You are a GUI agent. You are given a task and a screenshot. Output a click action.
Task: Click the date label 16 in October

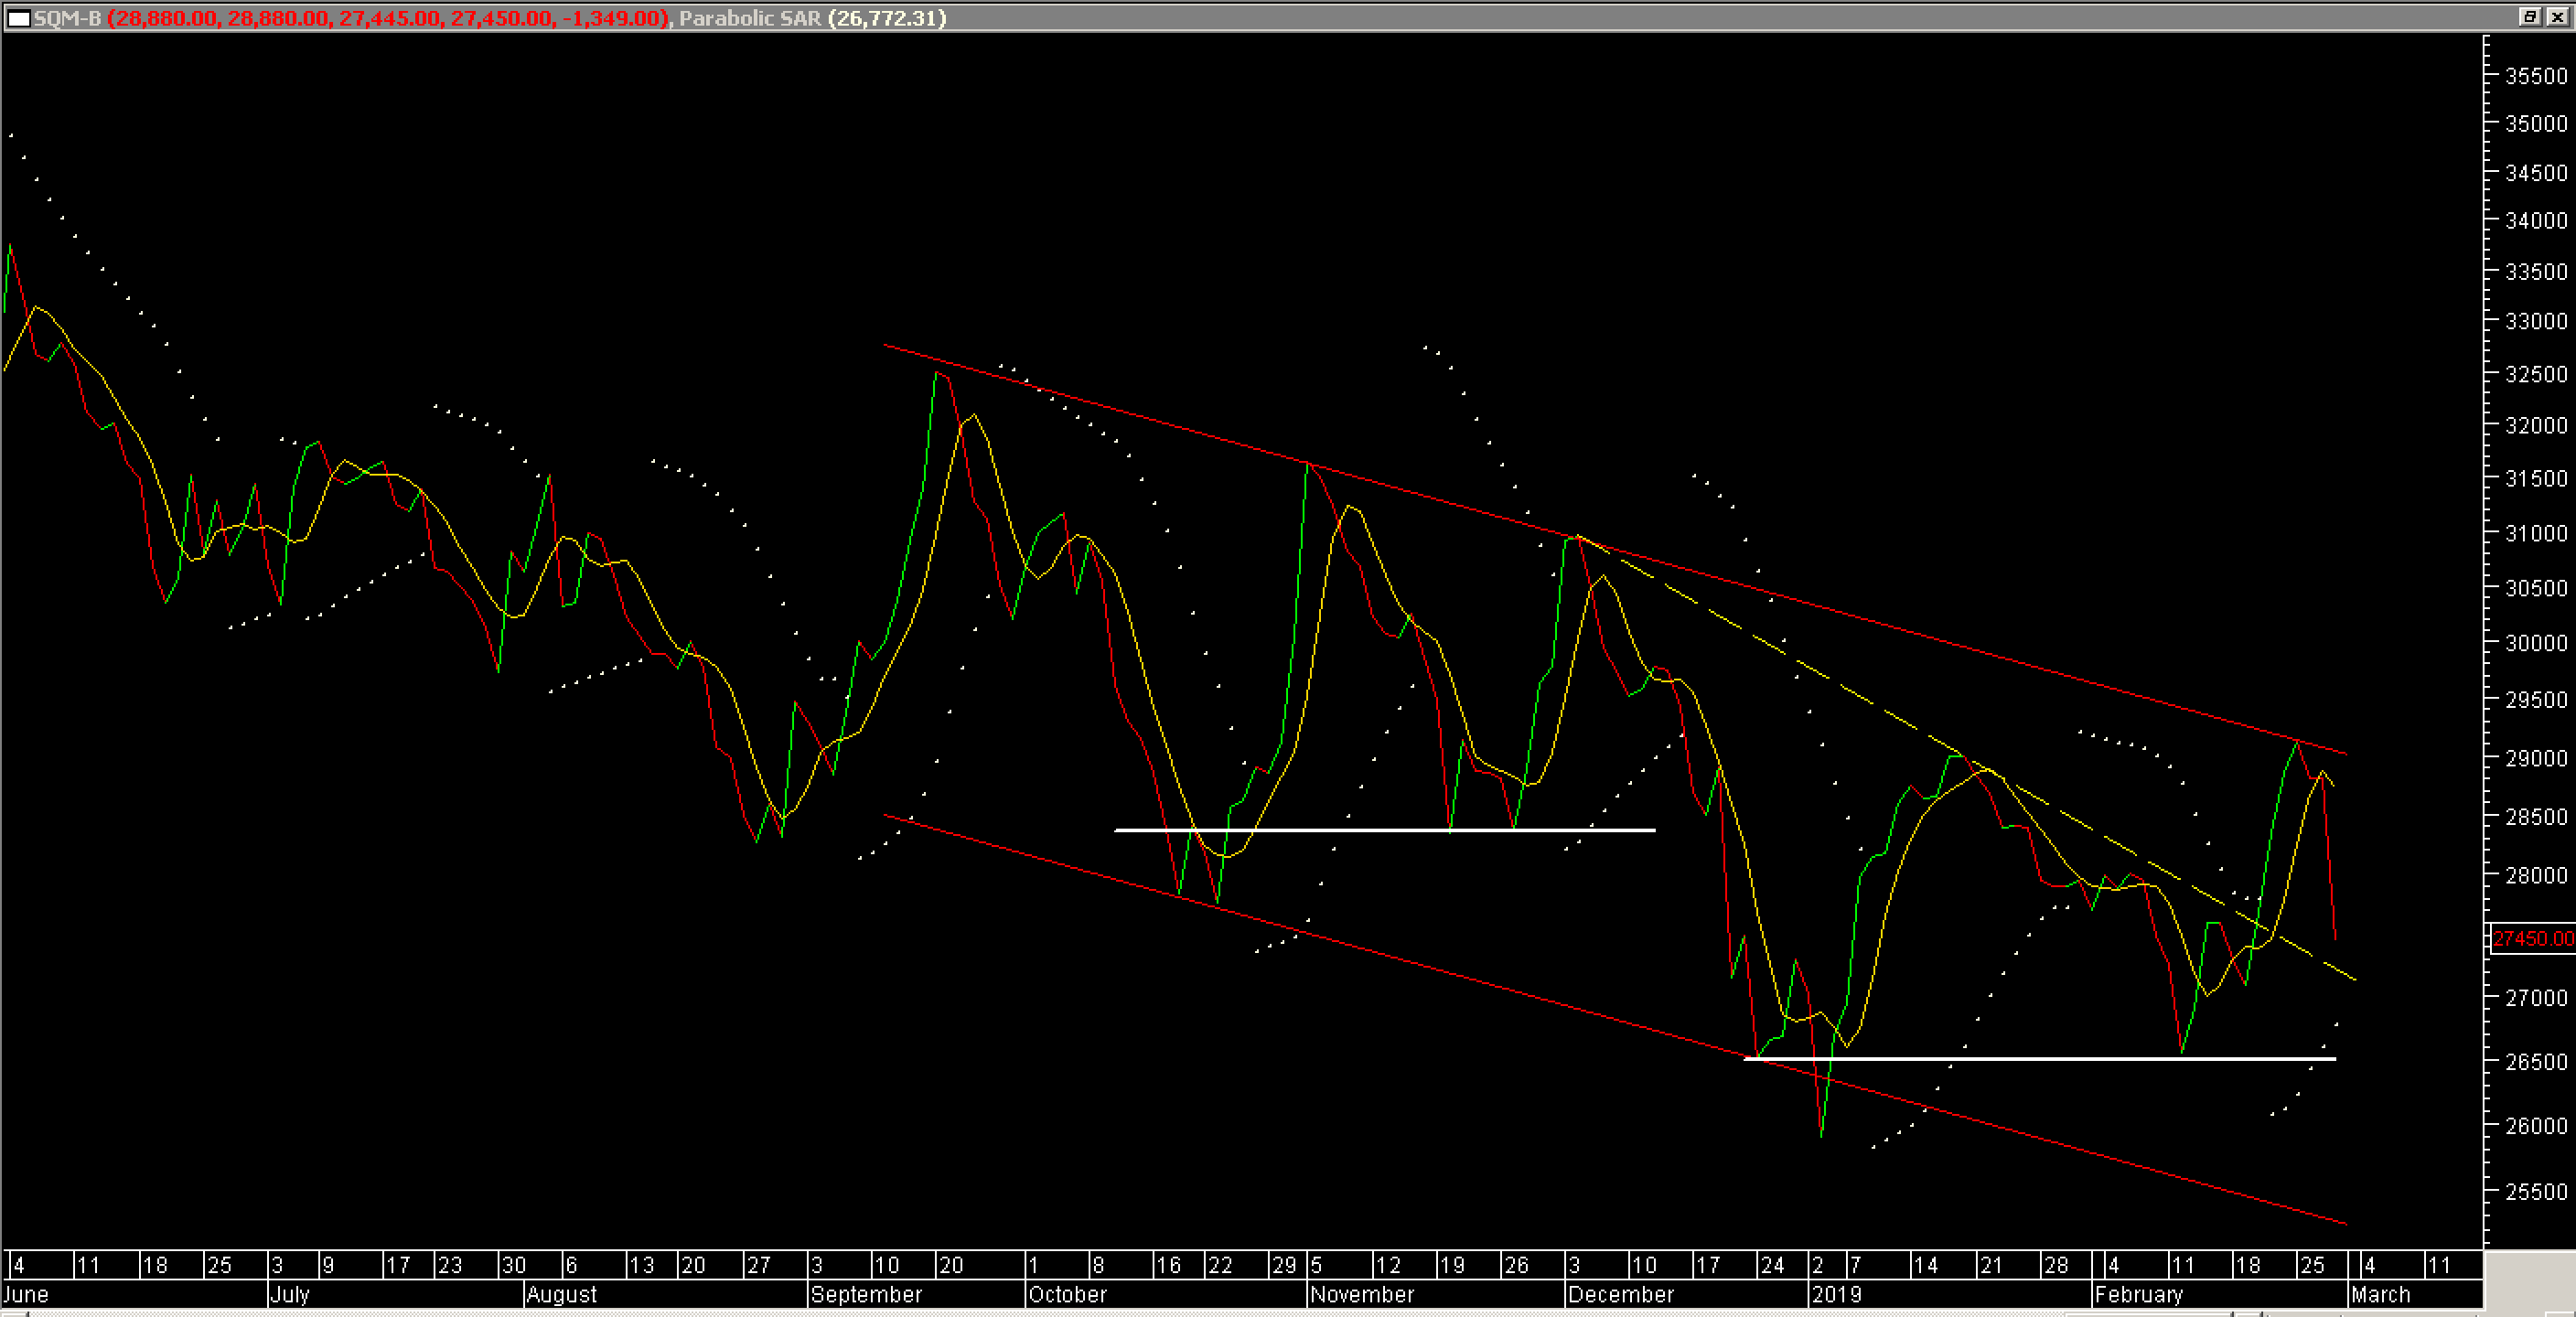pos(1169,1265)
